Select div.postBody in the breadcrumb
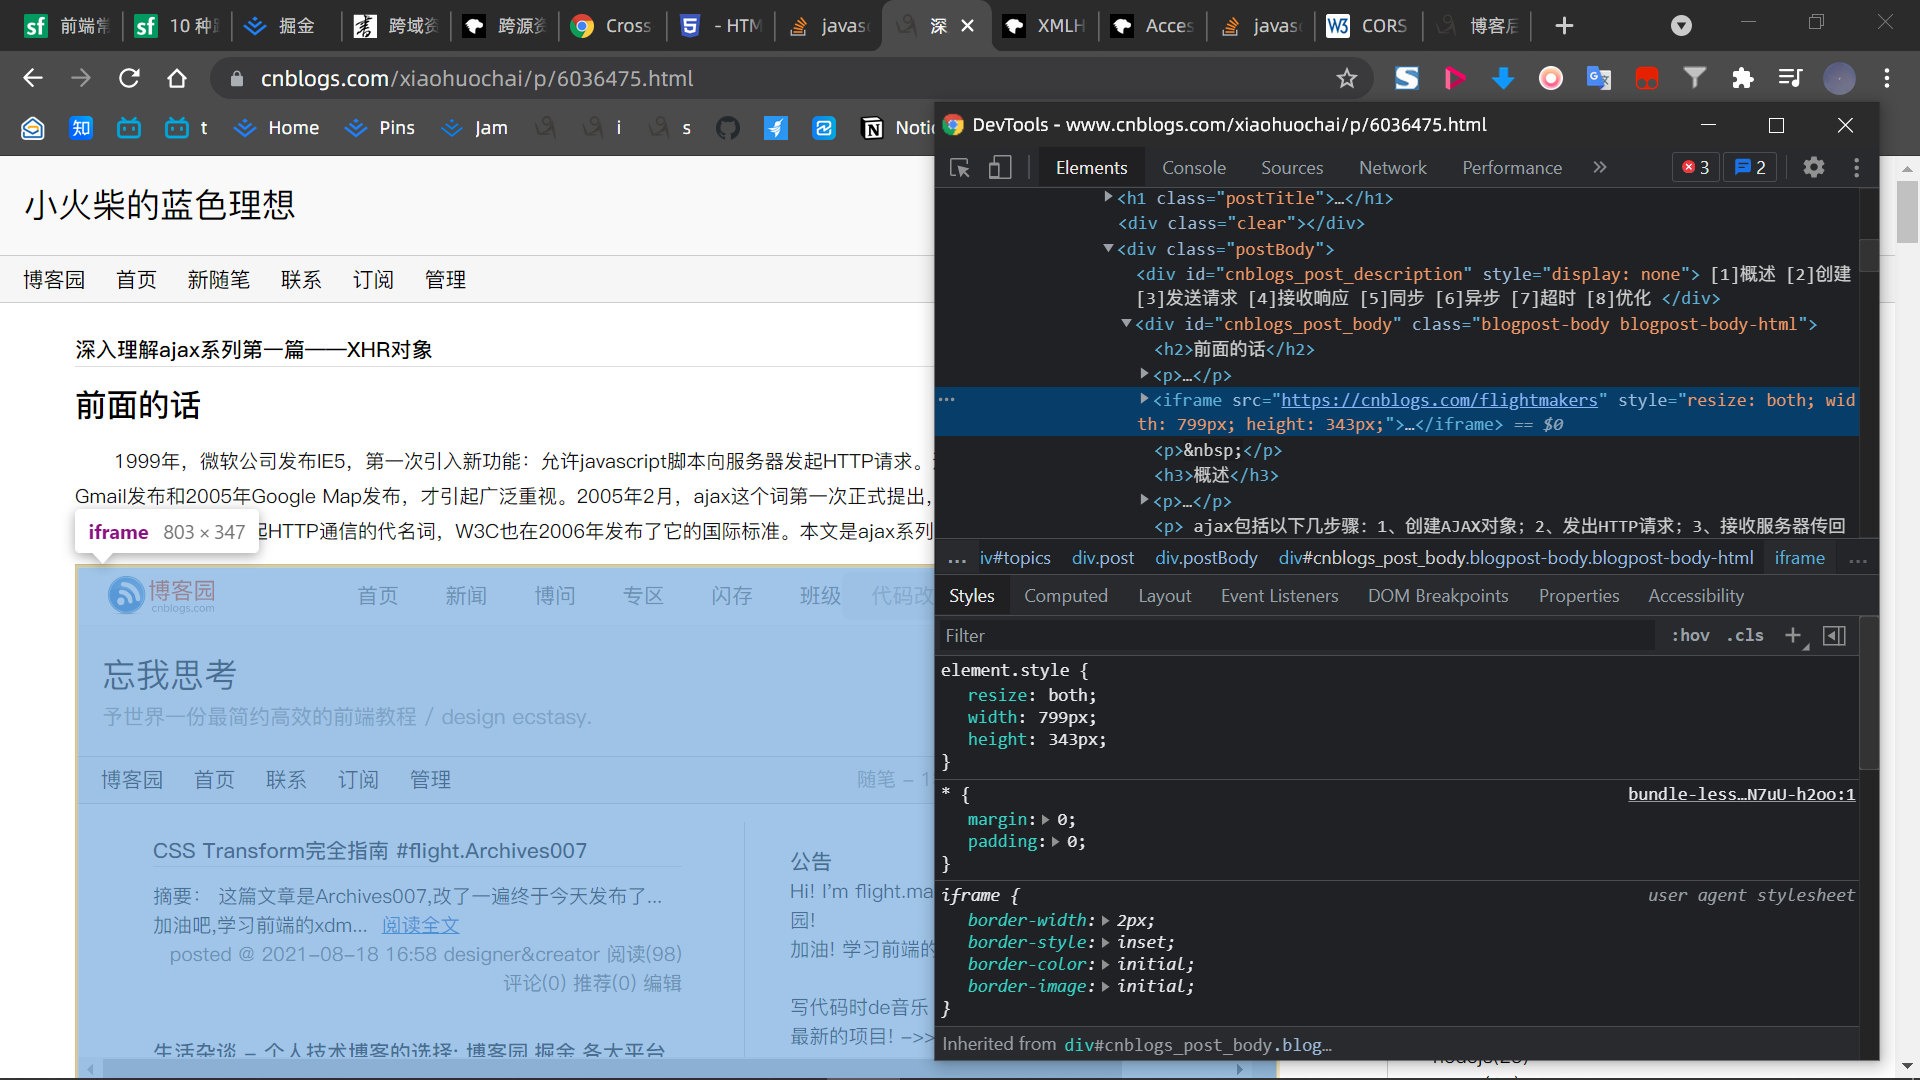 1206,558
